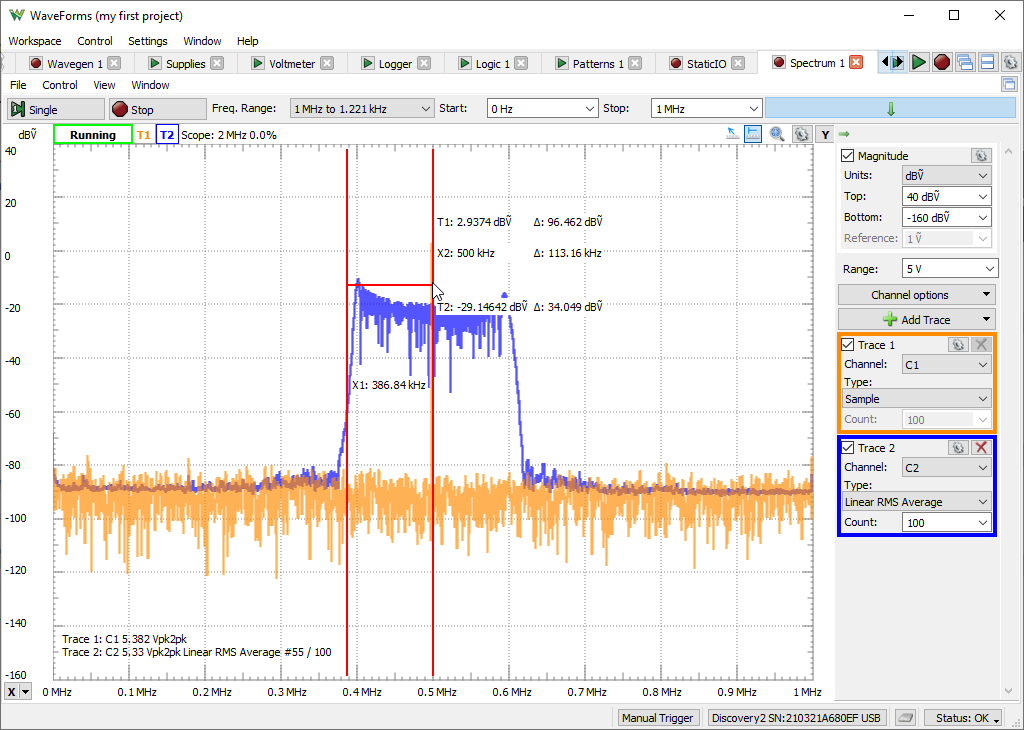Click the device icon in status bar

pyautogui.click(x=905, y=718)
